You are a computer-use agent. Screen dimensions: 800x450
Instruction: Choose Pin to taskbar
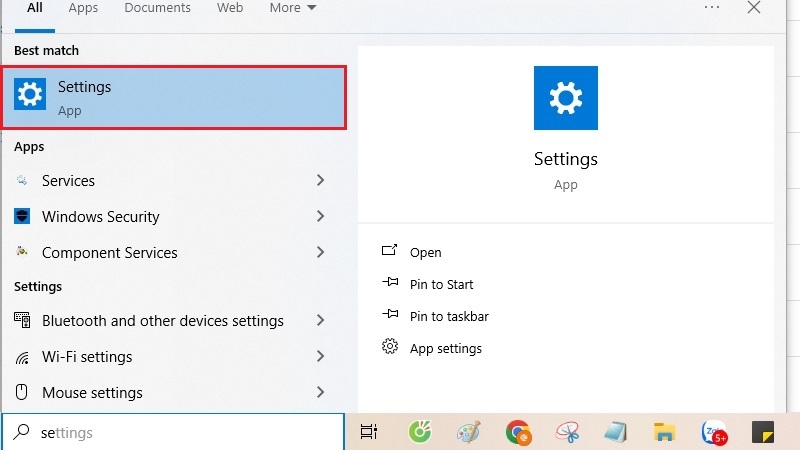click(x=449, y=316)
